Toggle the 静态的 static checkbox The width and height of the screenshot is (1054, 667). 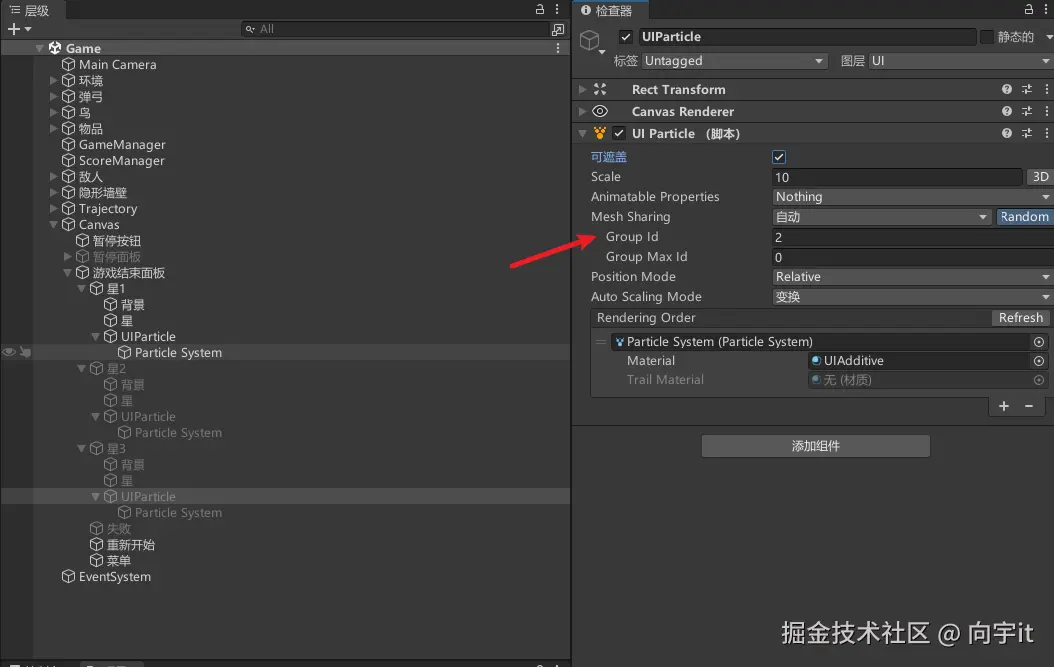[x=987, y=37]
